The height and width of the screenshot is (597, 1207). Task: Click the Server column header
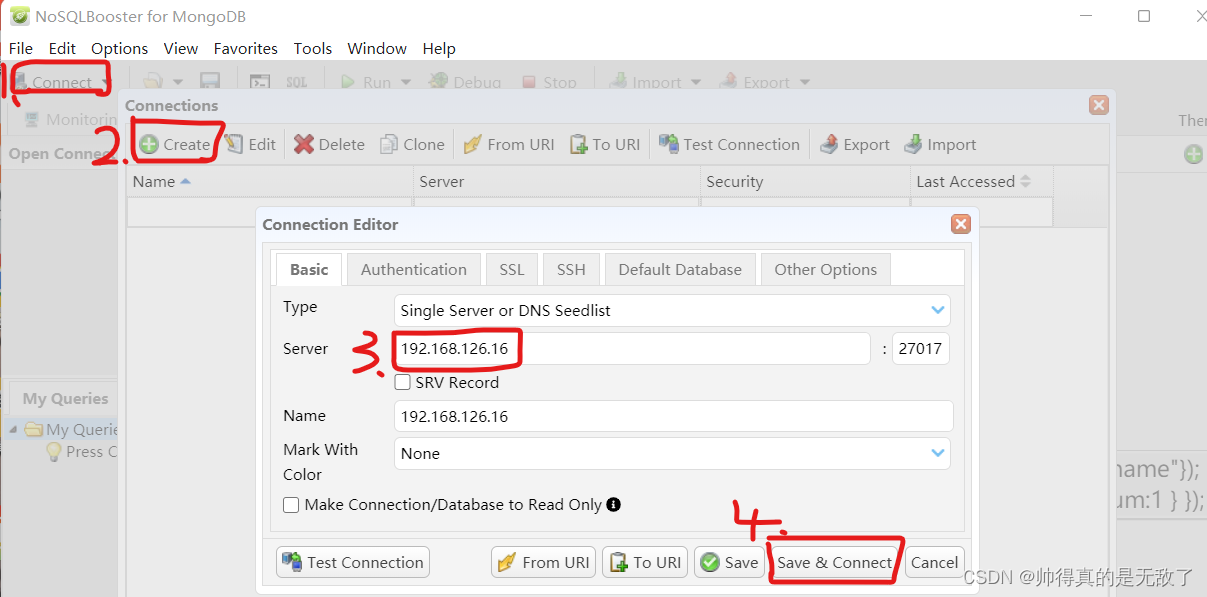pos(557,181)
